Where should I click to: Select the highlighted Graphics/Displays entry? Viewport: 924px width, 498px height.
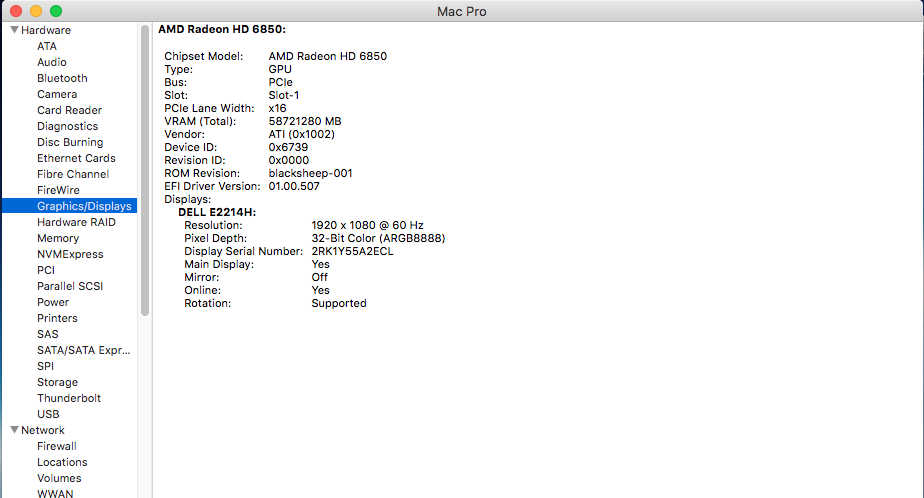pos(70,206)
